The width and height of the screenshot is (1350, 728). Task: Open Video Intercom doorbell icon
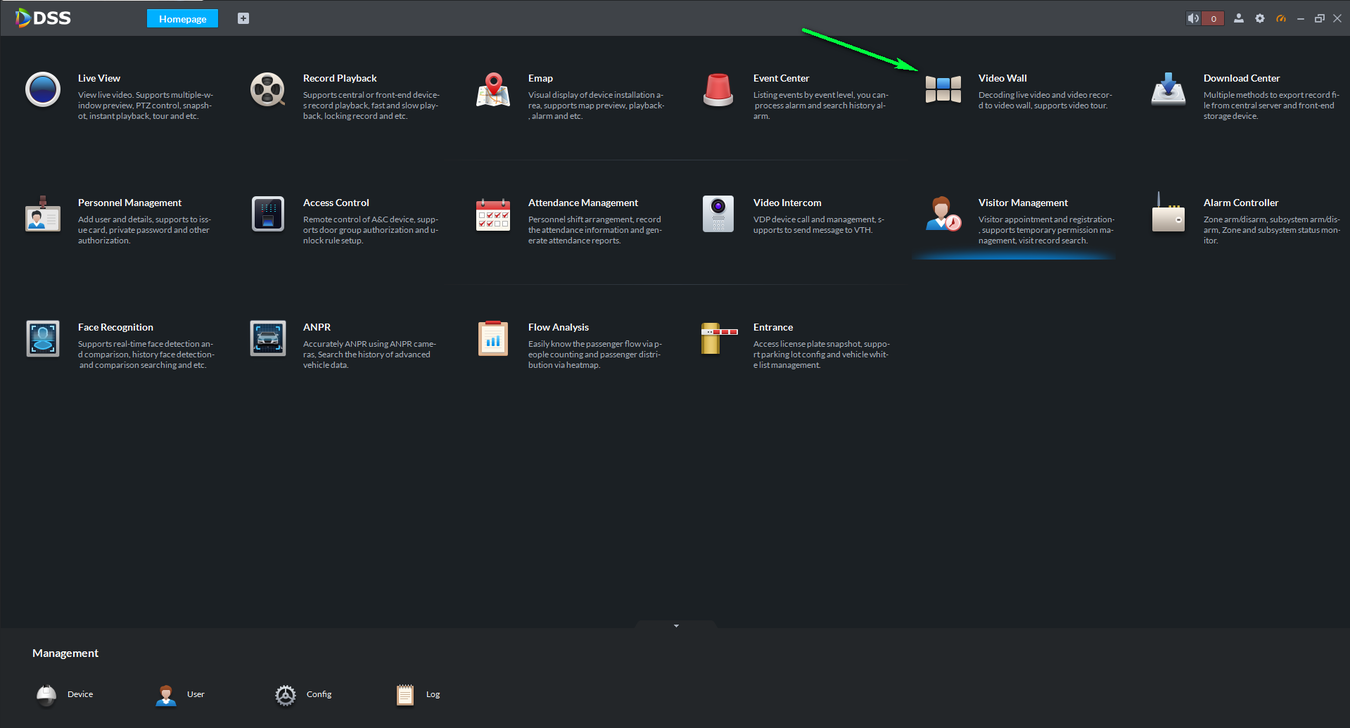[x=718, y=213]
